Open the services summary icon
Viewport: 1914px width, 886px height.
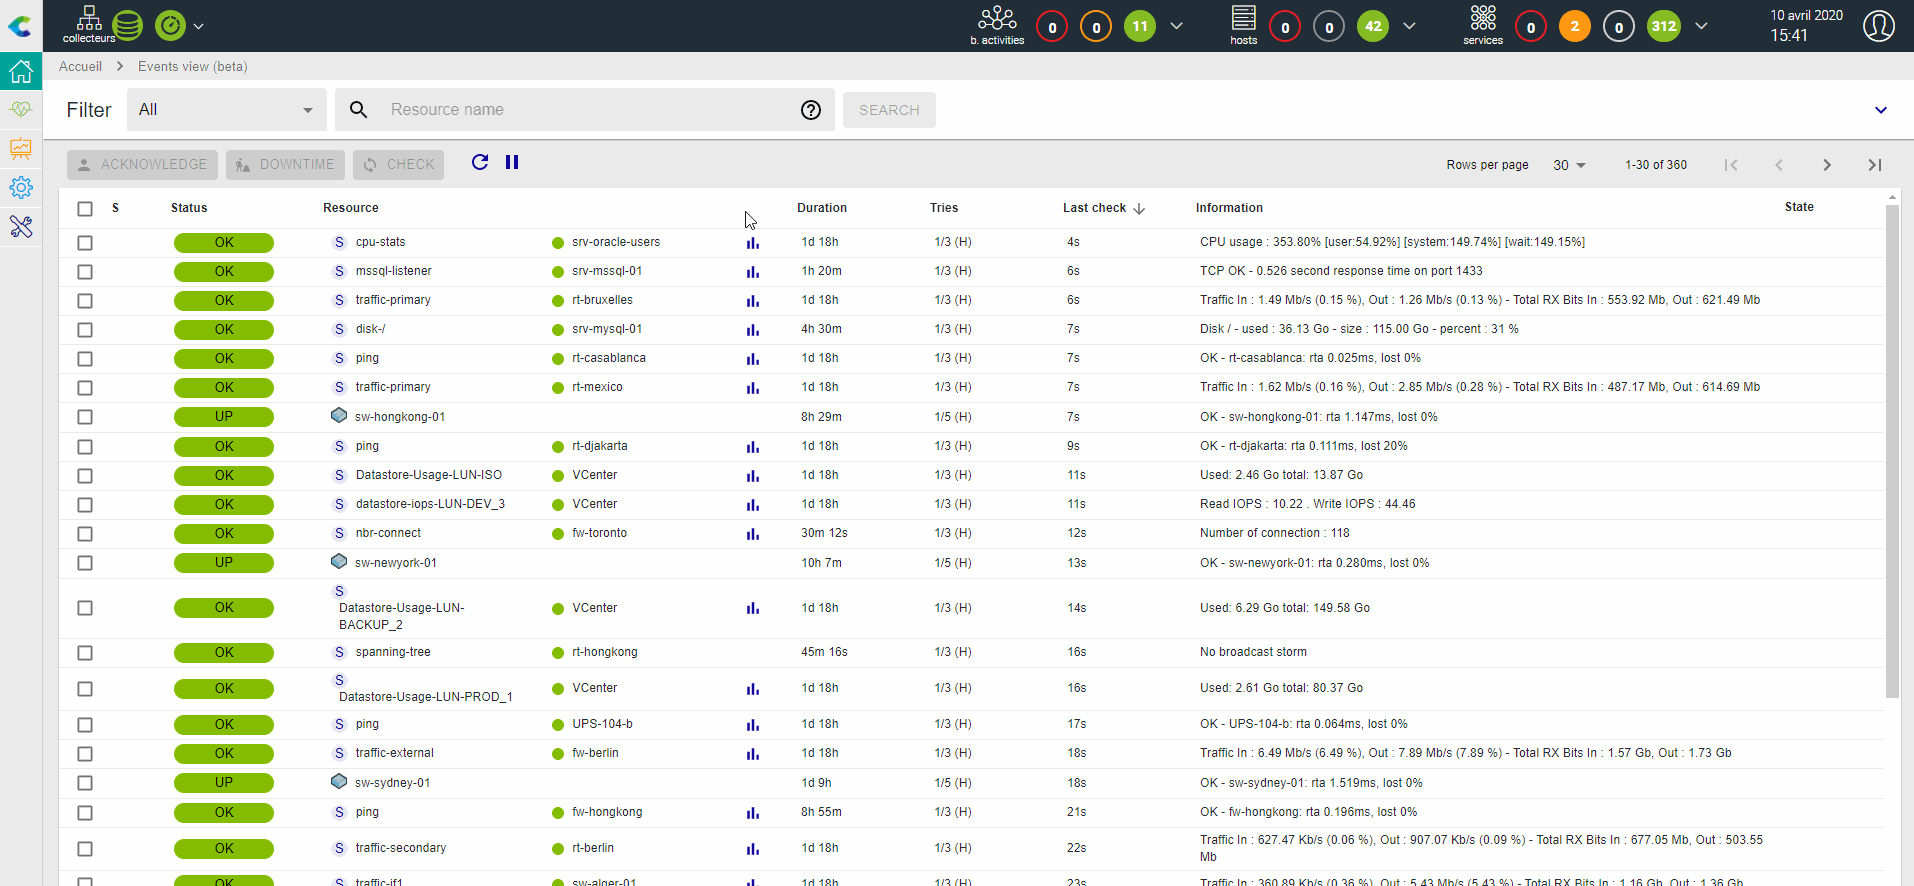point(1483,25)
